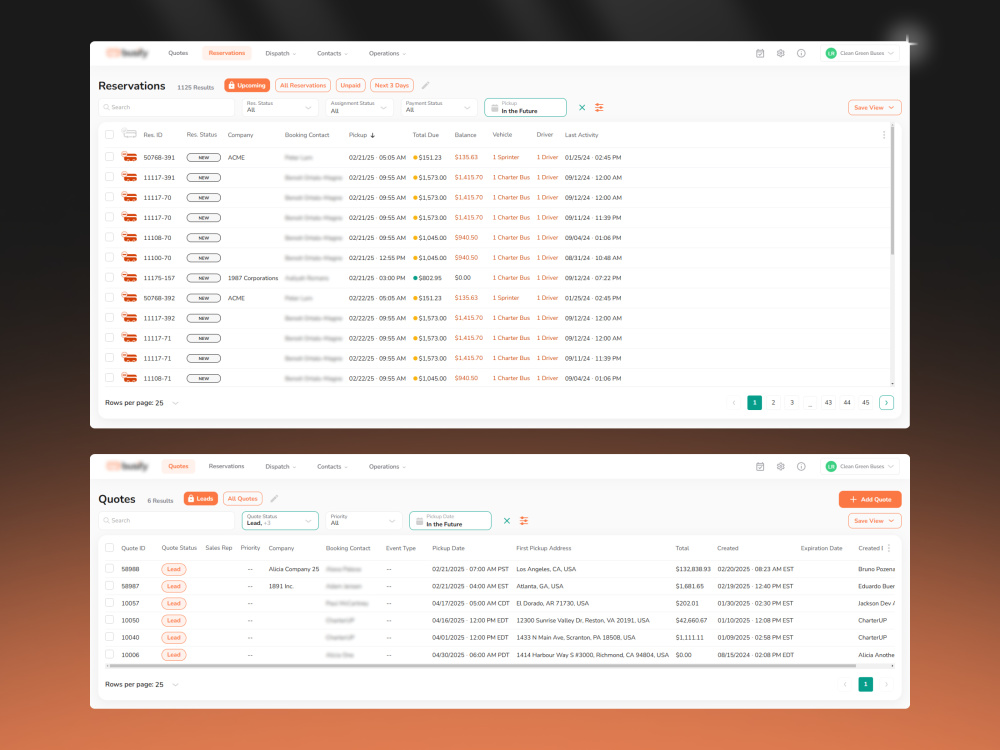Open the Assignment Status filter dropdown
This screenshot has height=750, width=1000.
pos(359,108)
